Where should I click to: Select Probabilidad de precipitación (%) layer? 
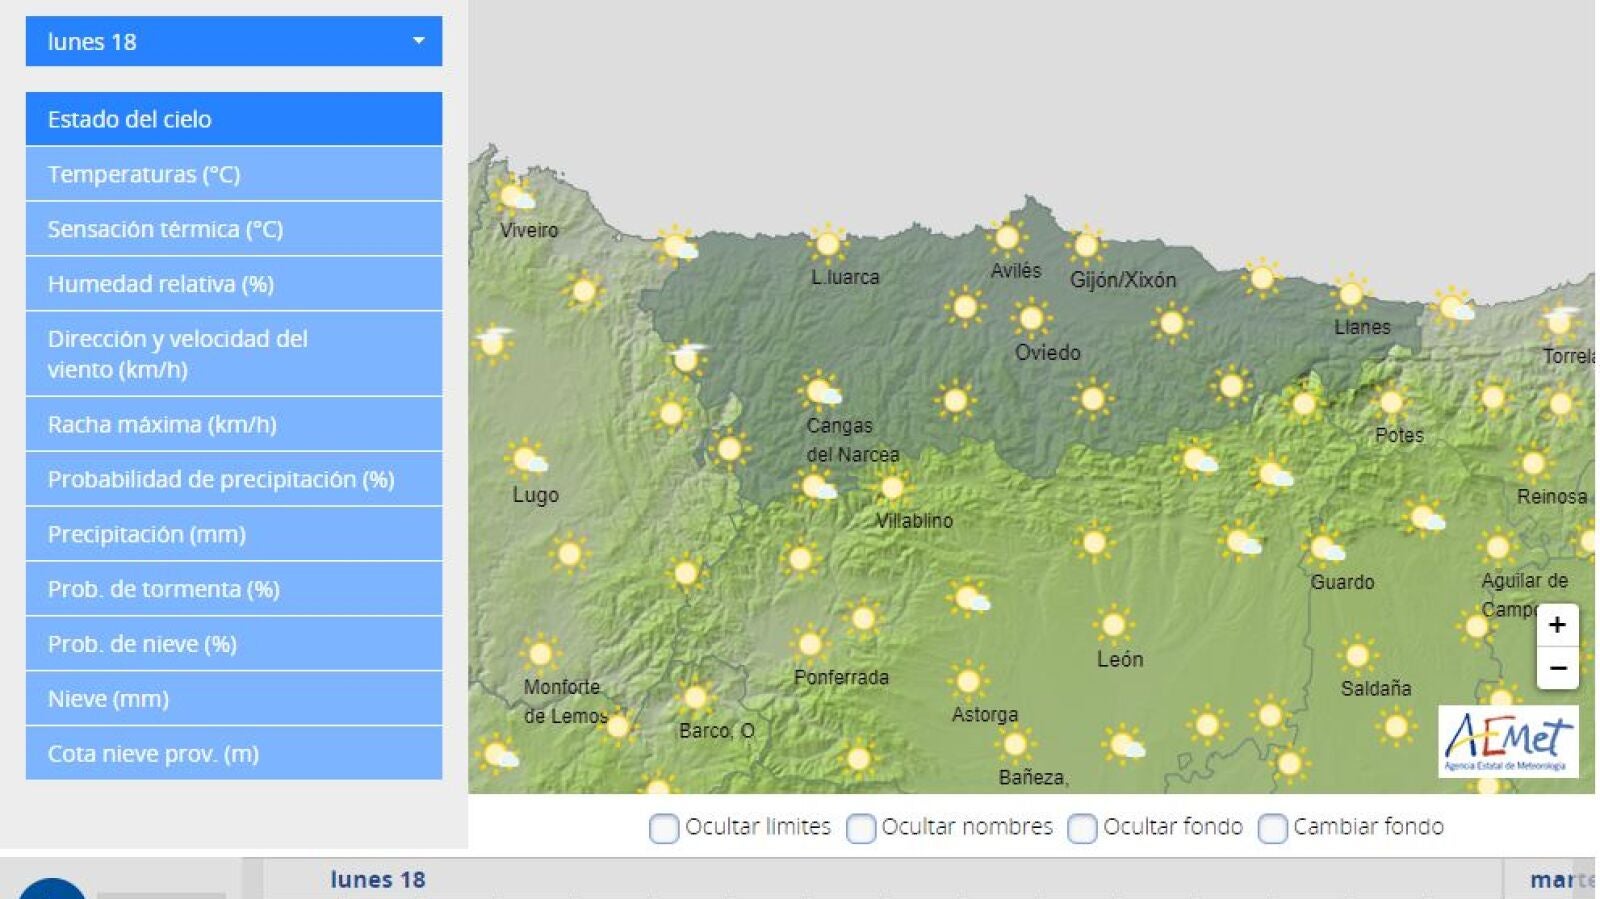234,479
